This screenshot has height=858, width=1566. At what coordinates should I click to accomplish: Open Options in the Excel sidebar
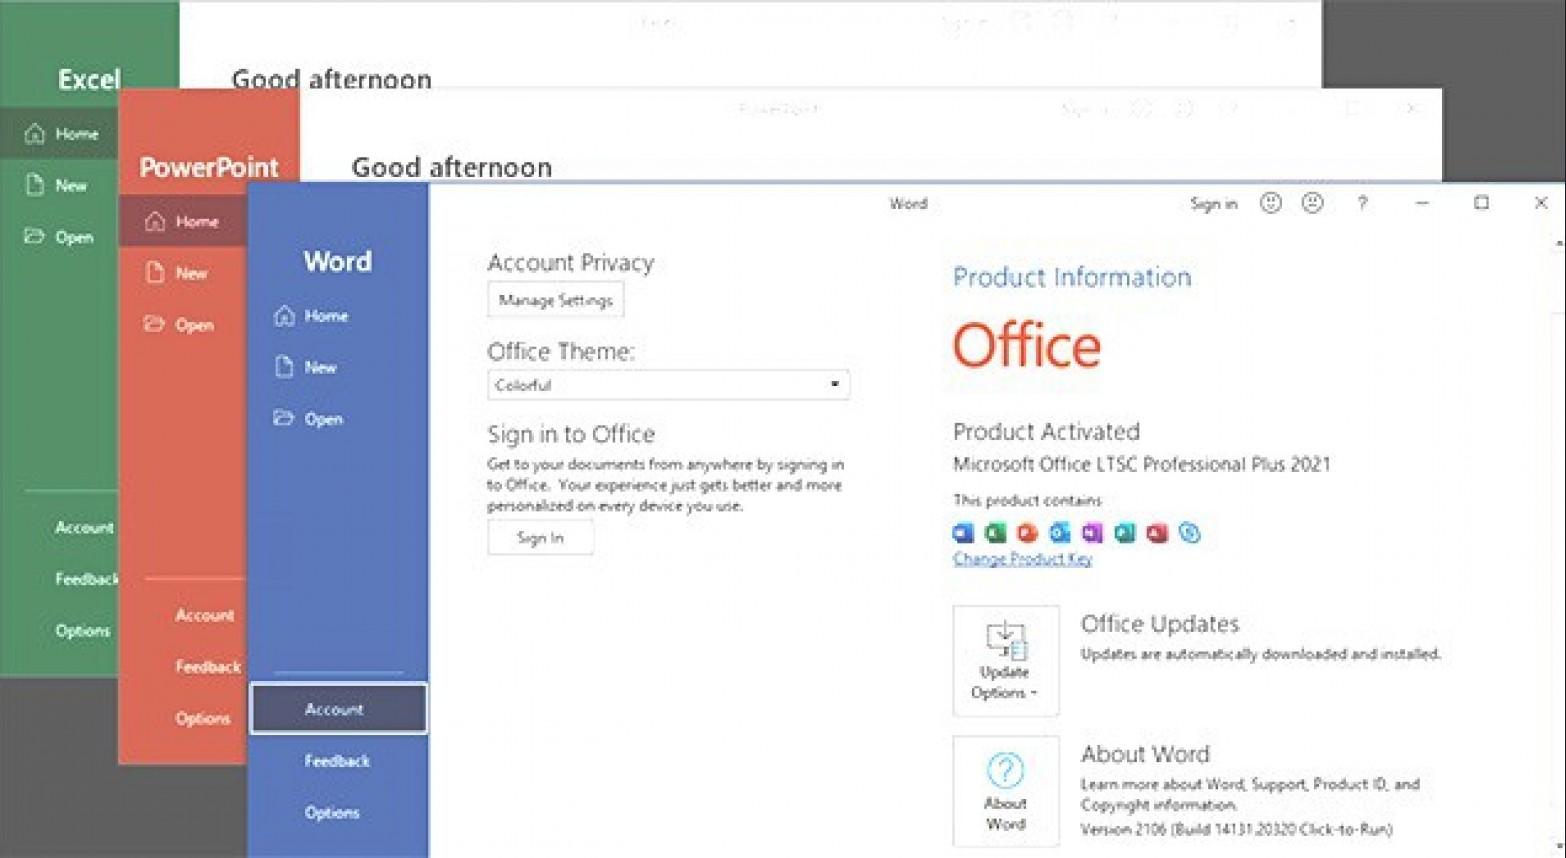[x=83, y=631]
